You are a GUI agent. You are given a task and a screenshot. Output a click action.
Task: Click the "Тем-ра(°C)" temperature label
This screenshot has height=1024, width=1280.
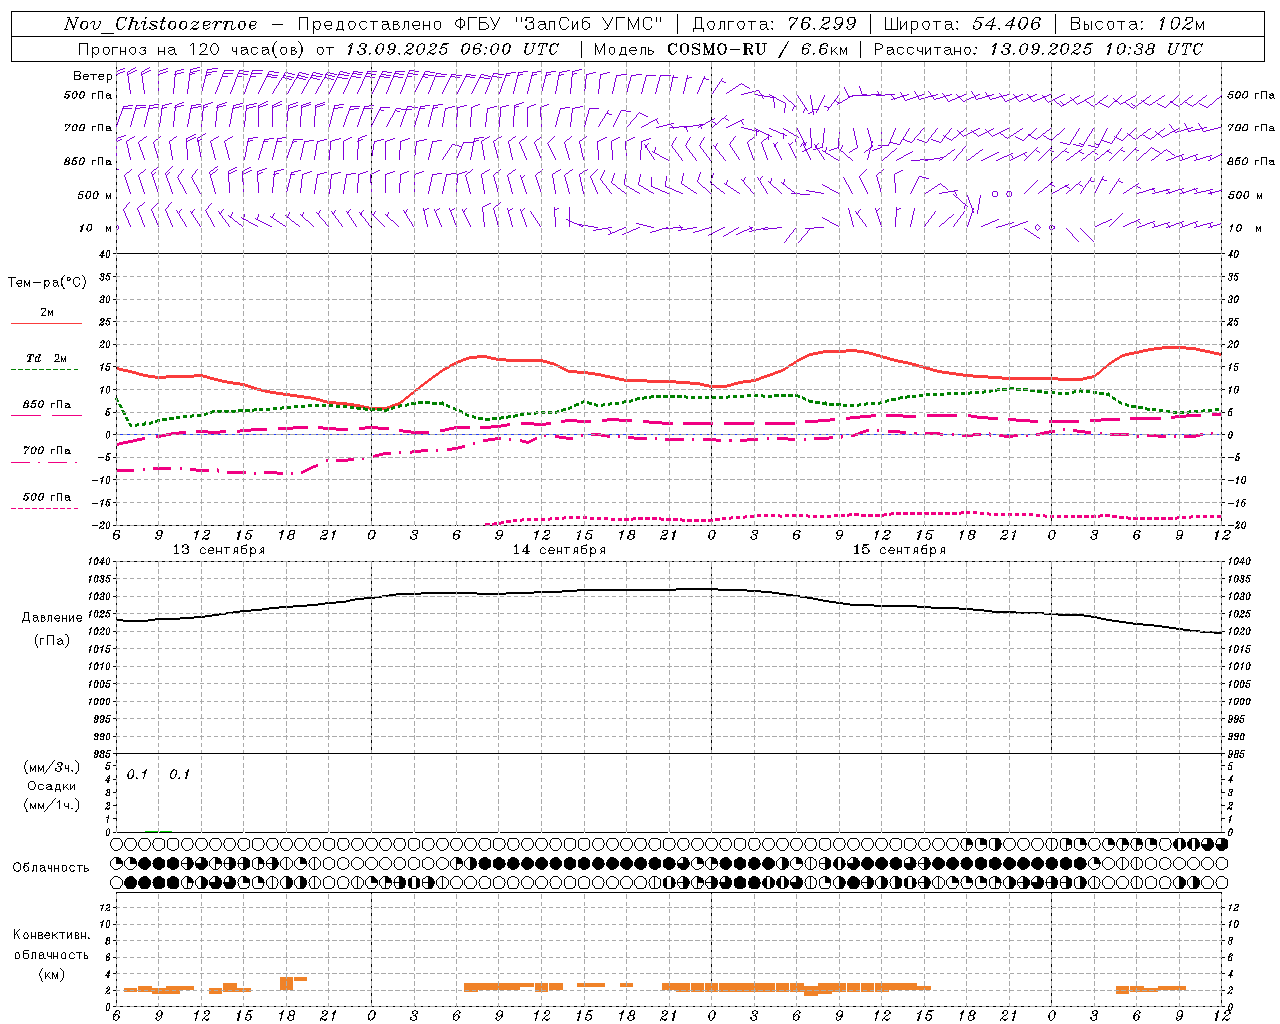[x=47, y=283]
